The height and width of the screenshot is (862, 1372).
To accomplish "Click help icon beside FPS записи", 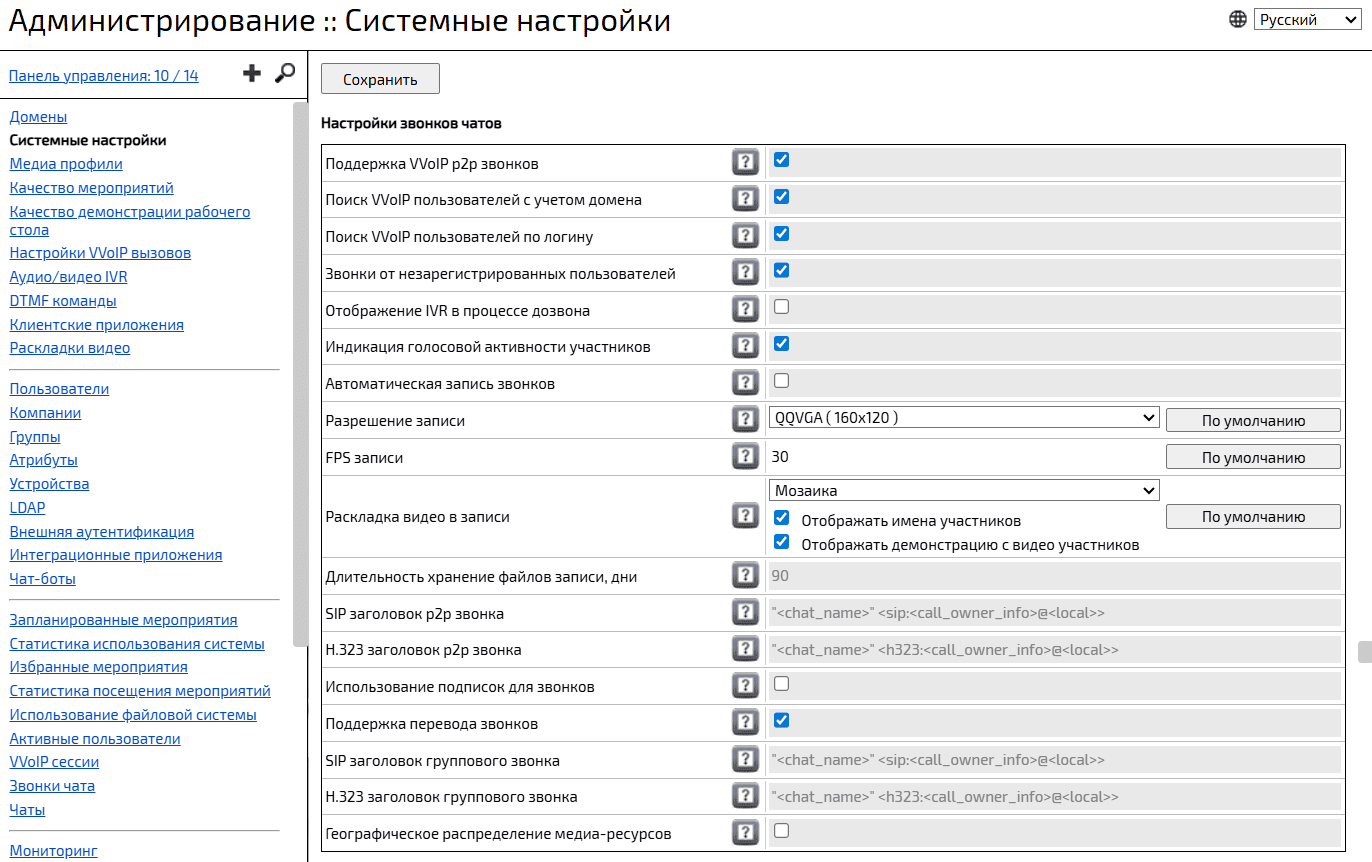I will click(745, 457).
